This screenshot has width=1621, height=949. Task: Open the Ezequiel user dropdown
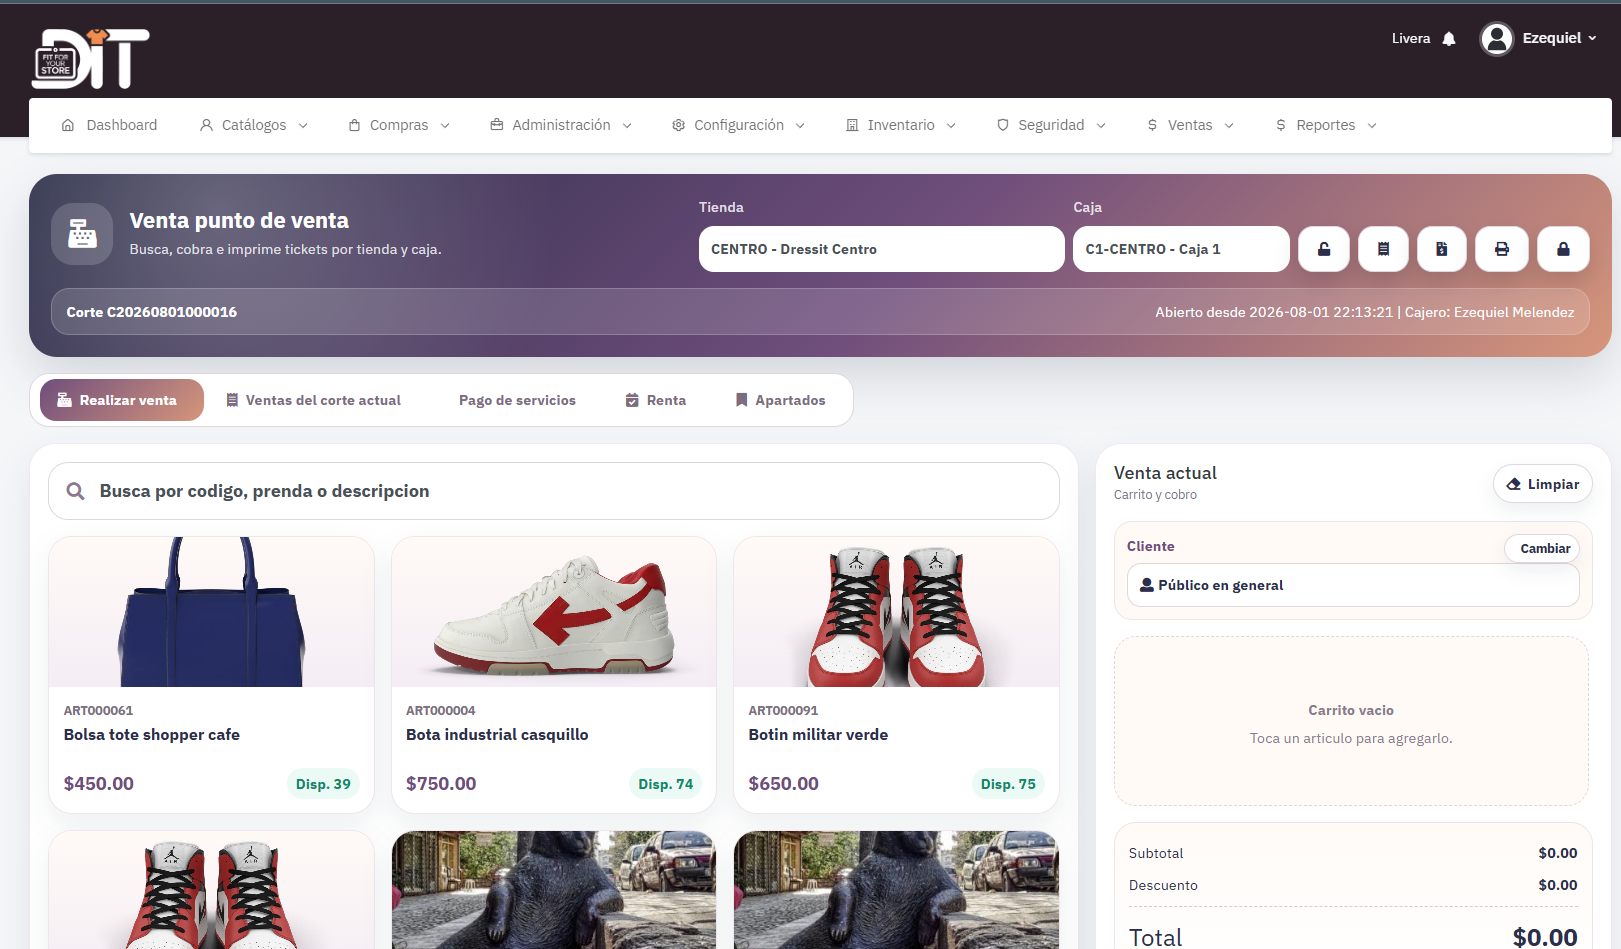pyautogui.click(x=1559, y=38)
